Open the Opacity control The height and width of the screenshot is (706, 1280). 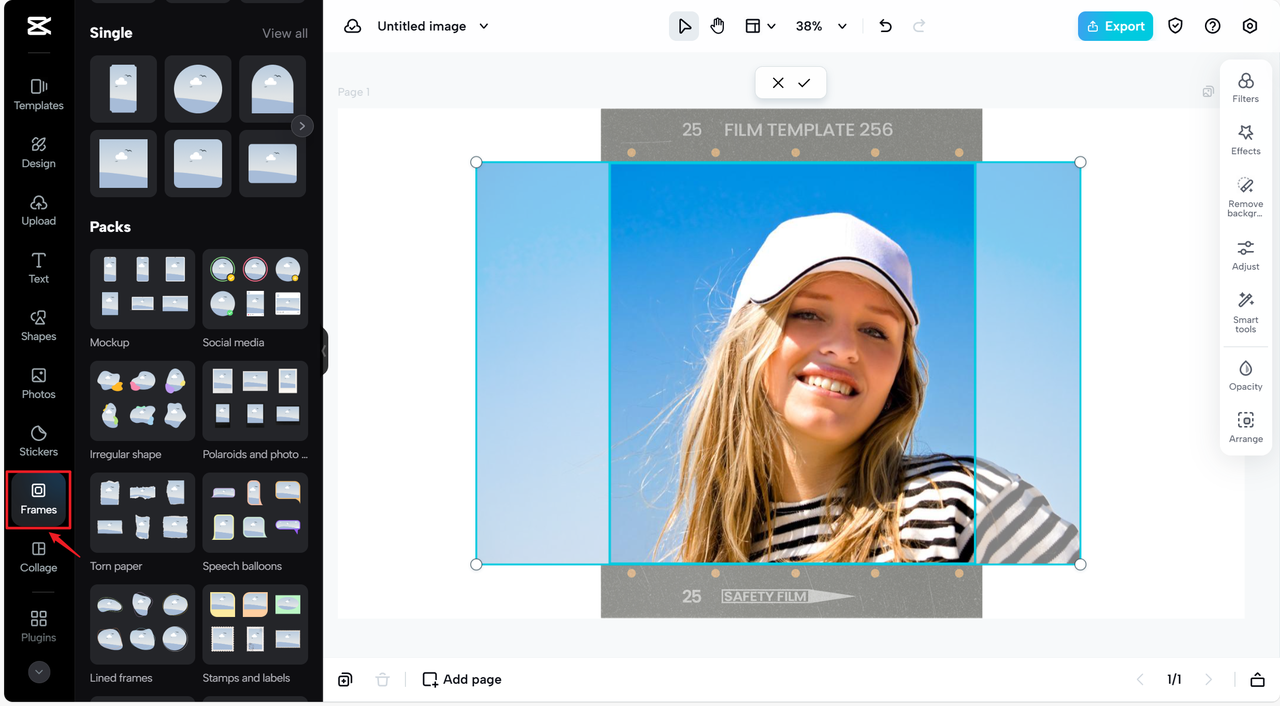pos(1246,375)
